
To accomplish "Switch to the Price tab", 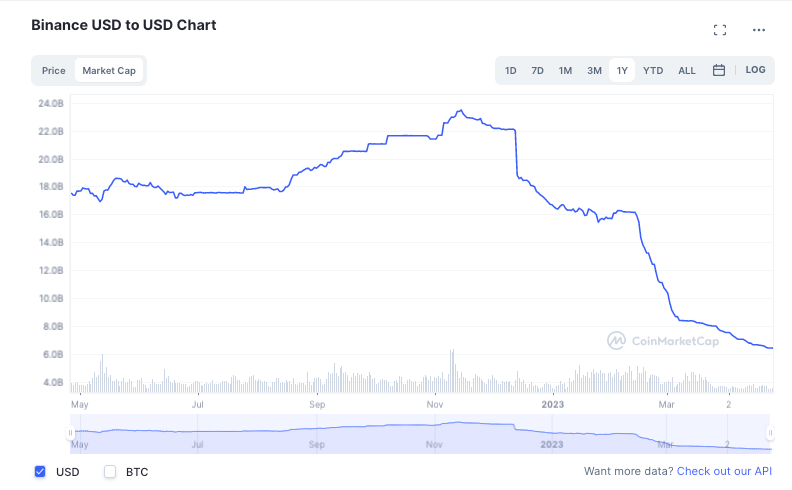I will tap(54, 71).
